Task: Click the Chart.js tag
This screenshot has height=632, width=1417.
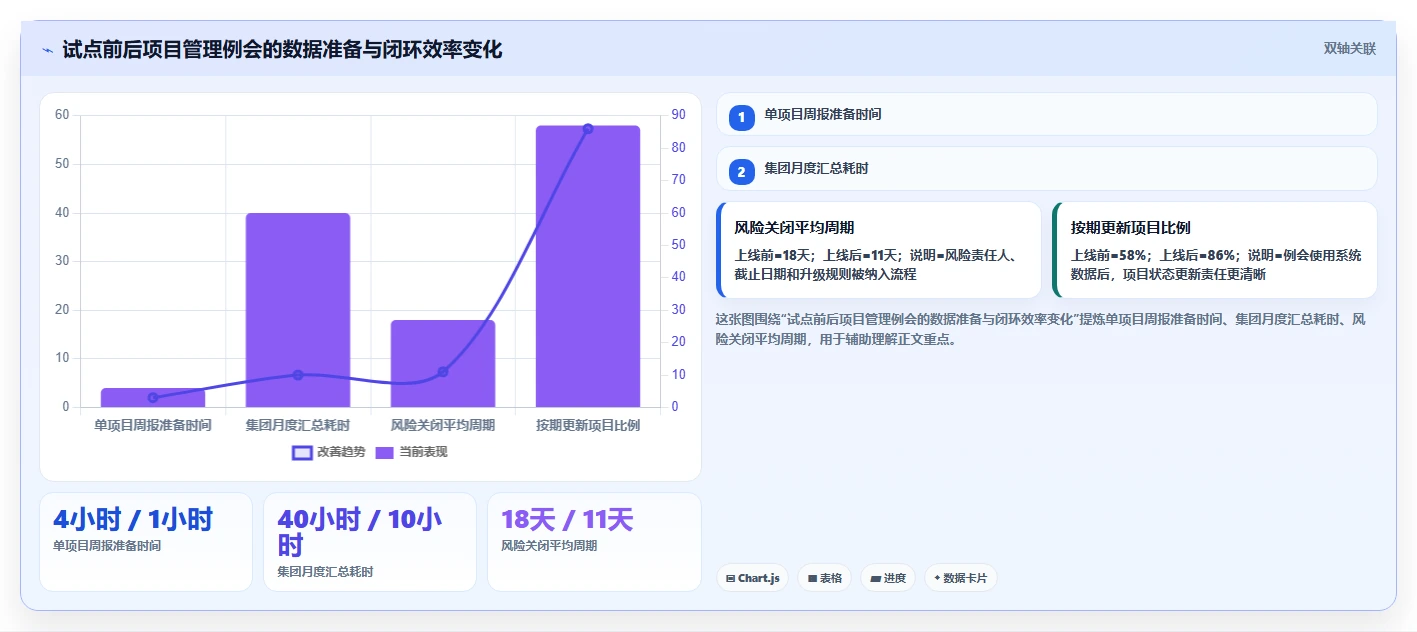Action: [752, 578]
